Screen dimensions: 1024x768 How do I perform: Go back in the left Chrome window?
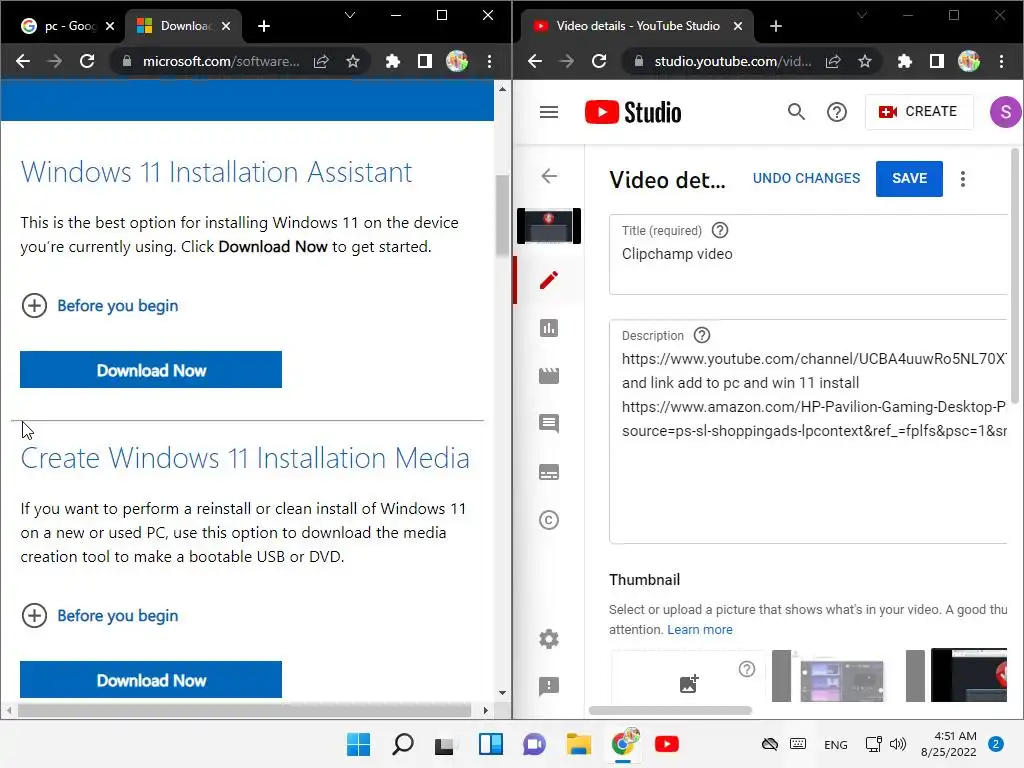23,61
